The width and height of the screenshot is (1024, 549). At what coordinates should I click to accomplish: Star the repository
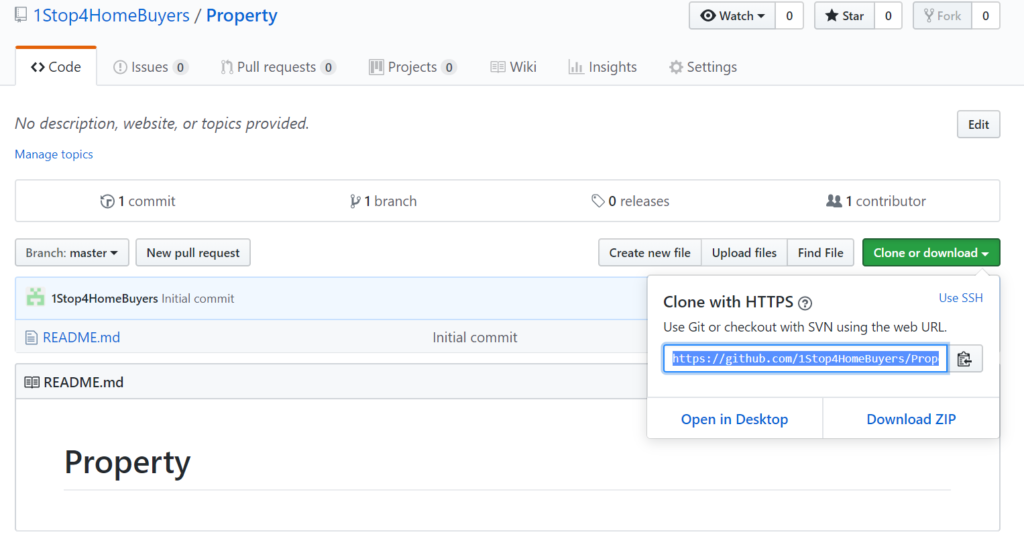(x=844, y=16)
